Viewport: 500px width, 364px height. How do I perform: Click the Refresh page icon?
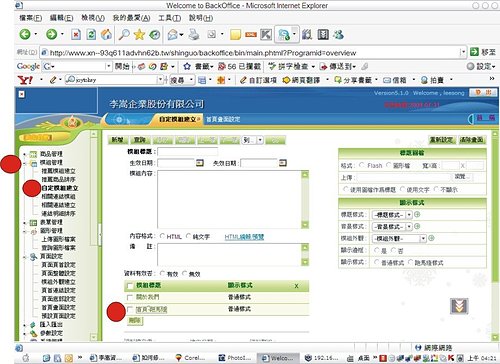(x=91, y=34)
